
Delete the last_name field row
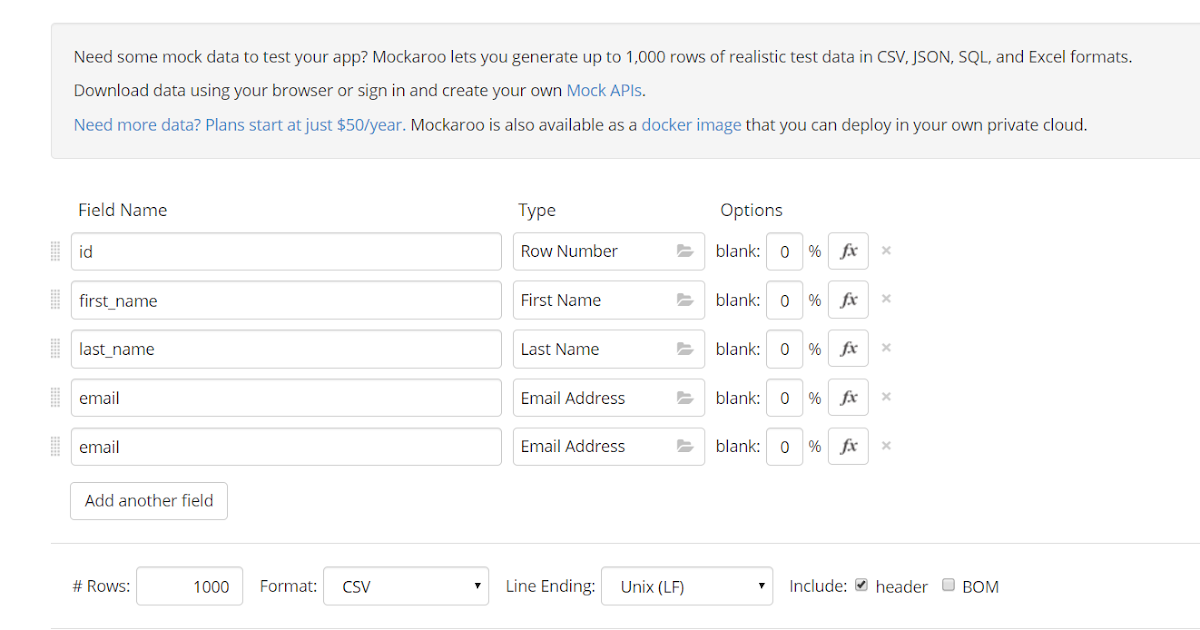[886, 349]
